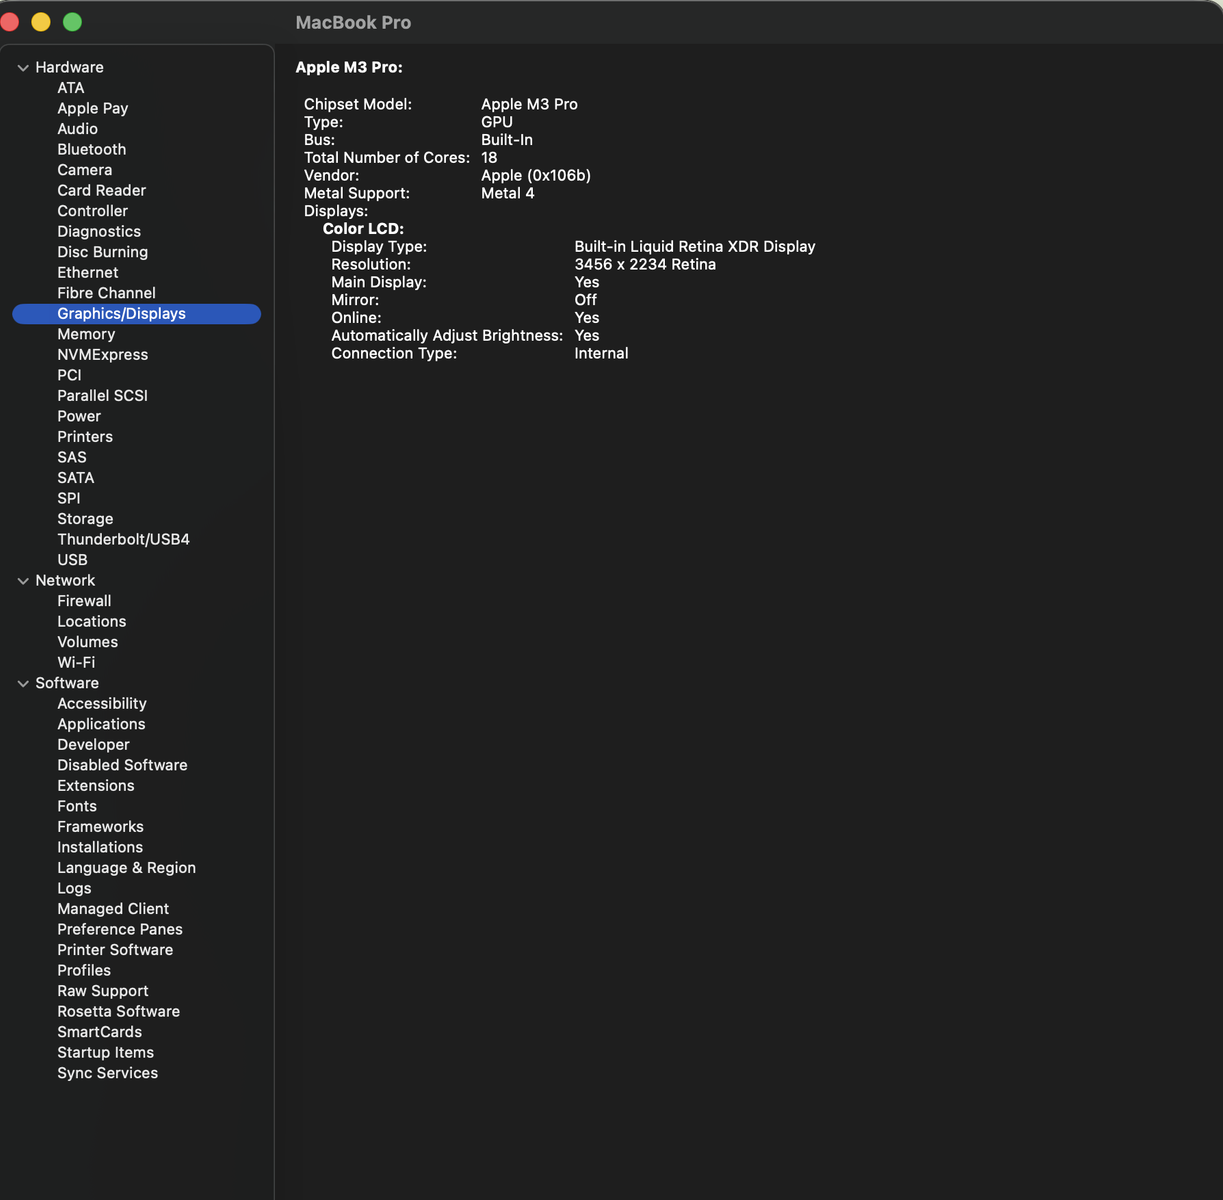The image size is (1223, 1200).
Task: Click the Network section label
Action: 65,580
